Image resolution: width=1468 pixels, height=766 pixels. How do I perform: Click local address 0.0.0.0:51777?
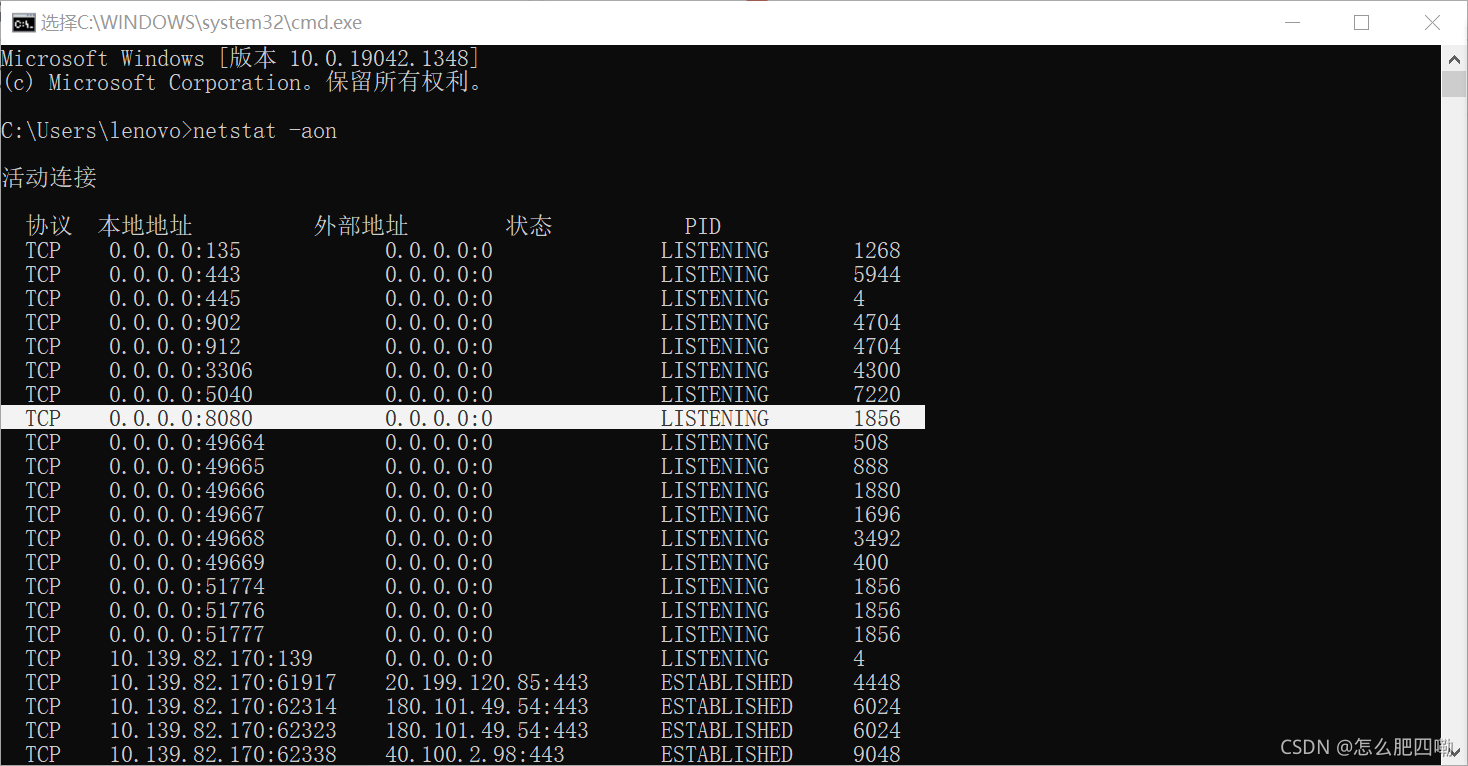click(187, 635)
